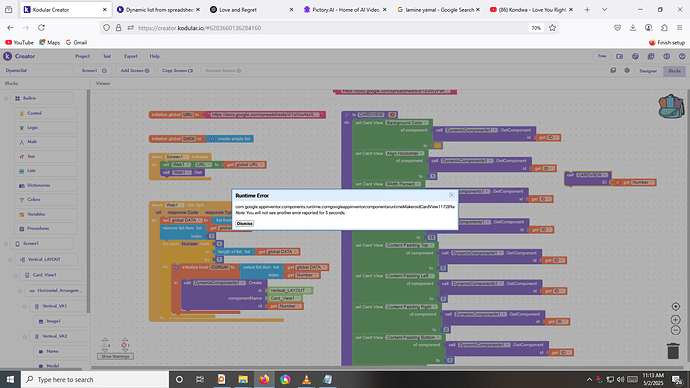Click the Add Screen button
Viewport: 690px width, 388px height.
click(135, 70)
